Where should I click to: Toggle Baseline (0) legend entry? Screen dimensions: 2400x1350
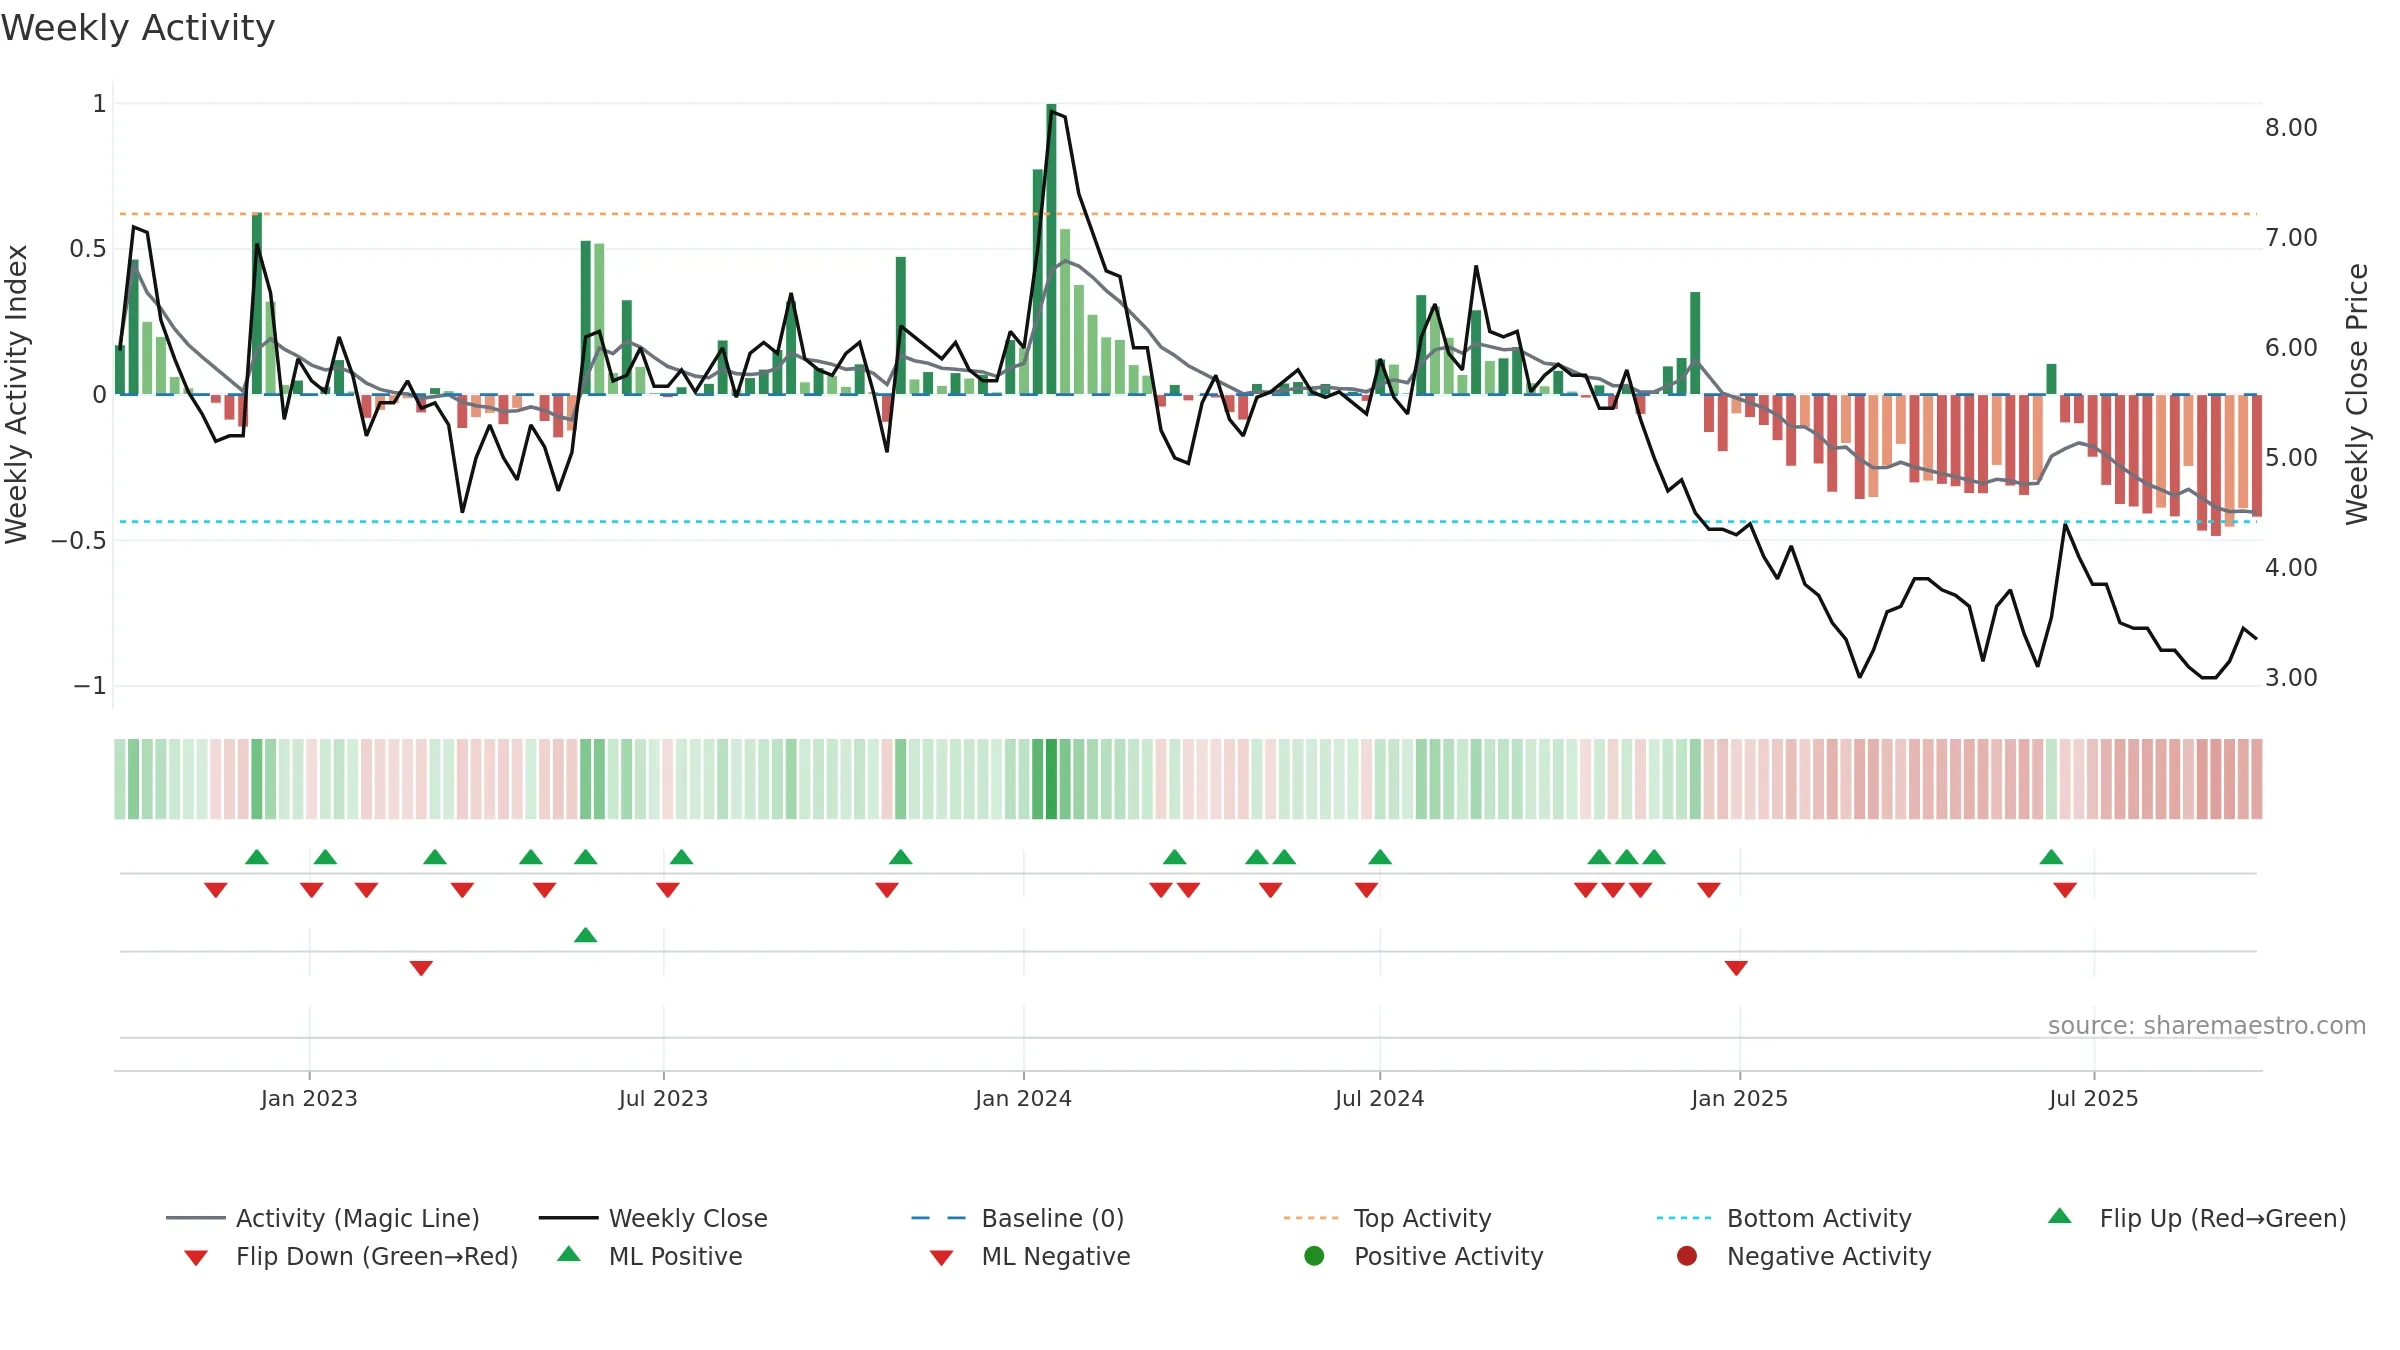click(1018, 1218)
